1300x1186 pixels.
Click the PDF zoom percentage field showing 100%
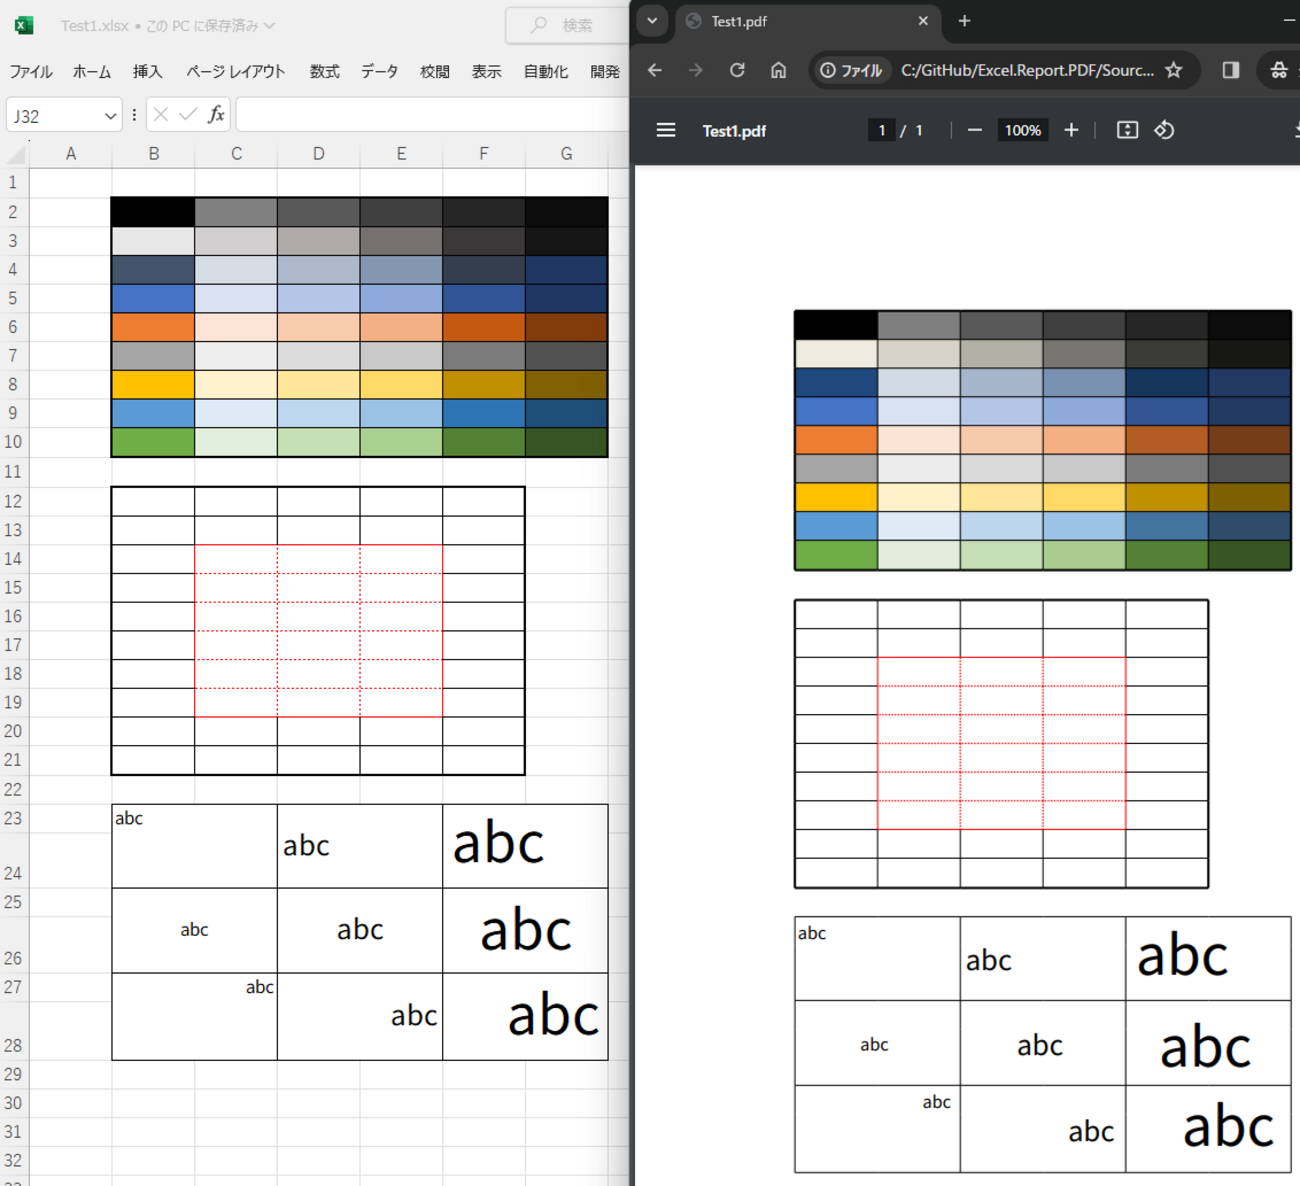(x=1022, y=130)
